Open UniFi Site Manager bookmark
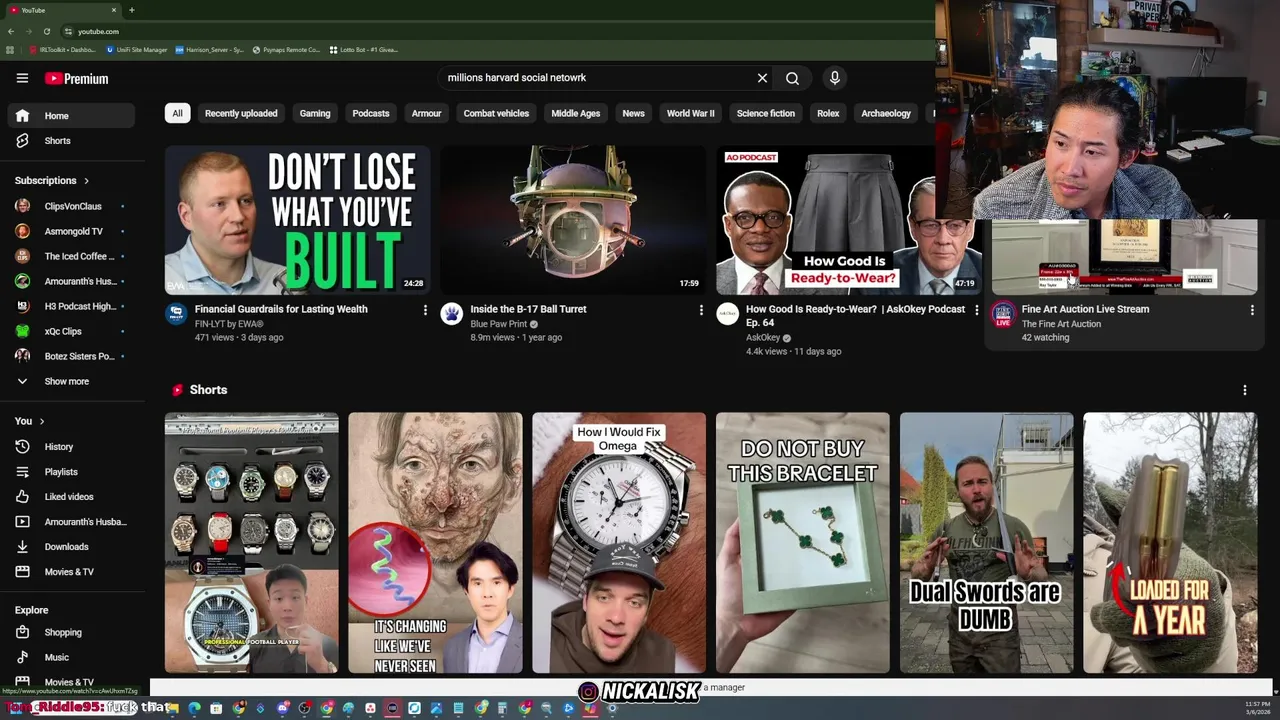Screen dimensions: 1280x720 click(x=136, y=50)
